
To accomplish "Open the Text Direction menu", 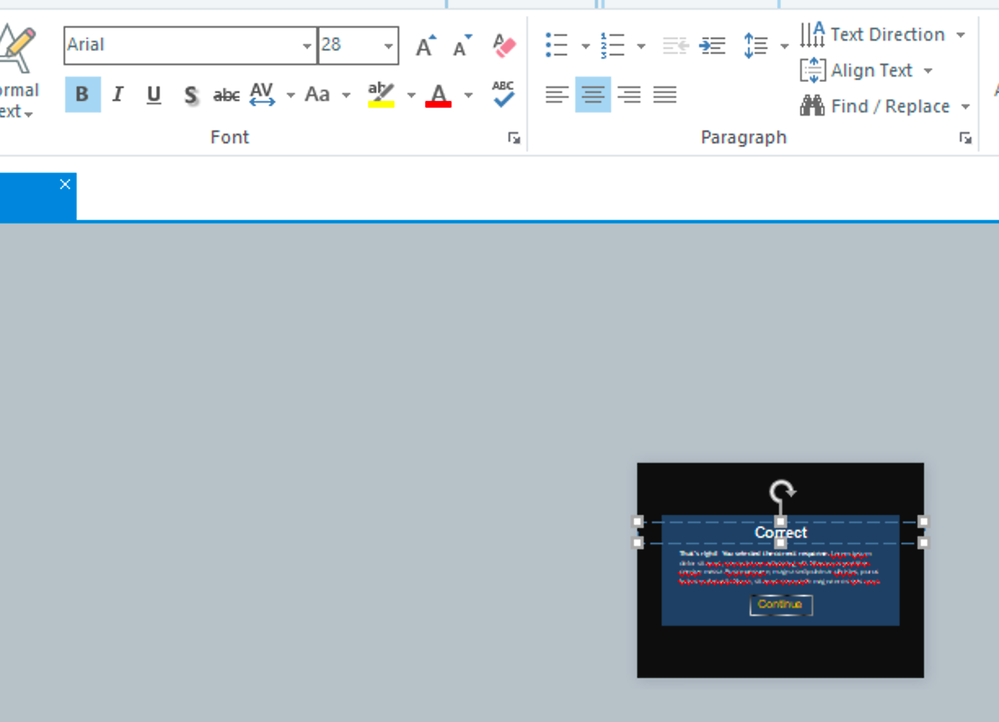I will [x=883, y=34].
